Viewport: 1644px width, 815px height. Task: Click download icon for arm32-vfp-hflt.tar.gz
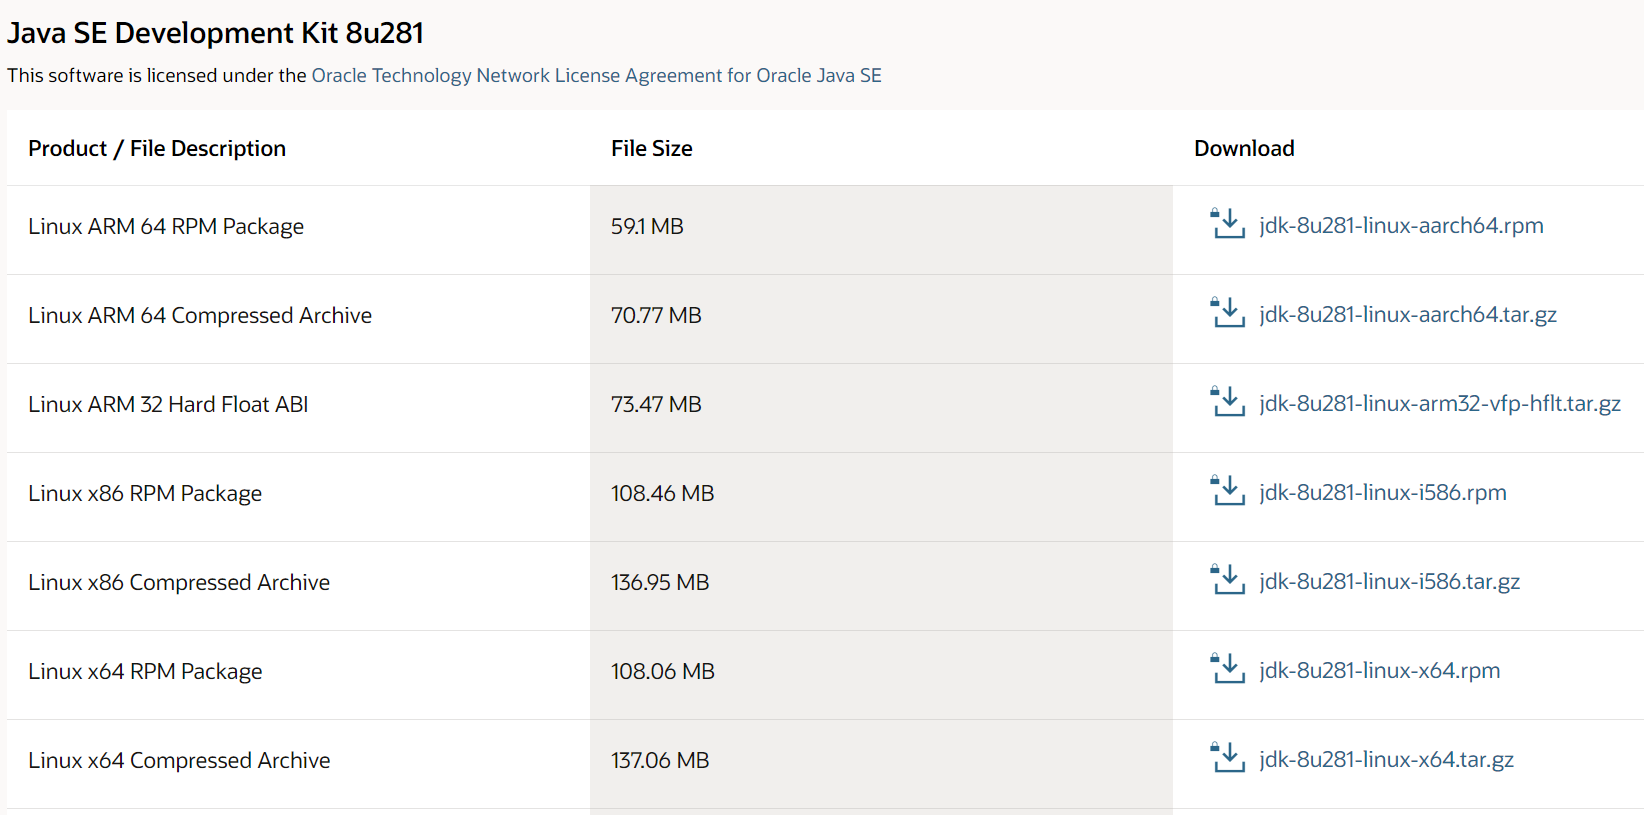tap(1227, 402)
